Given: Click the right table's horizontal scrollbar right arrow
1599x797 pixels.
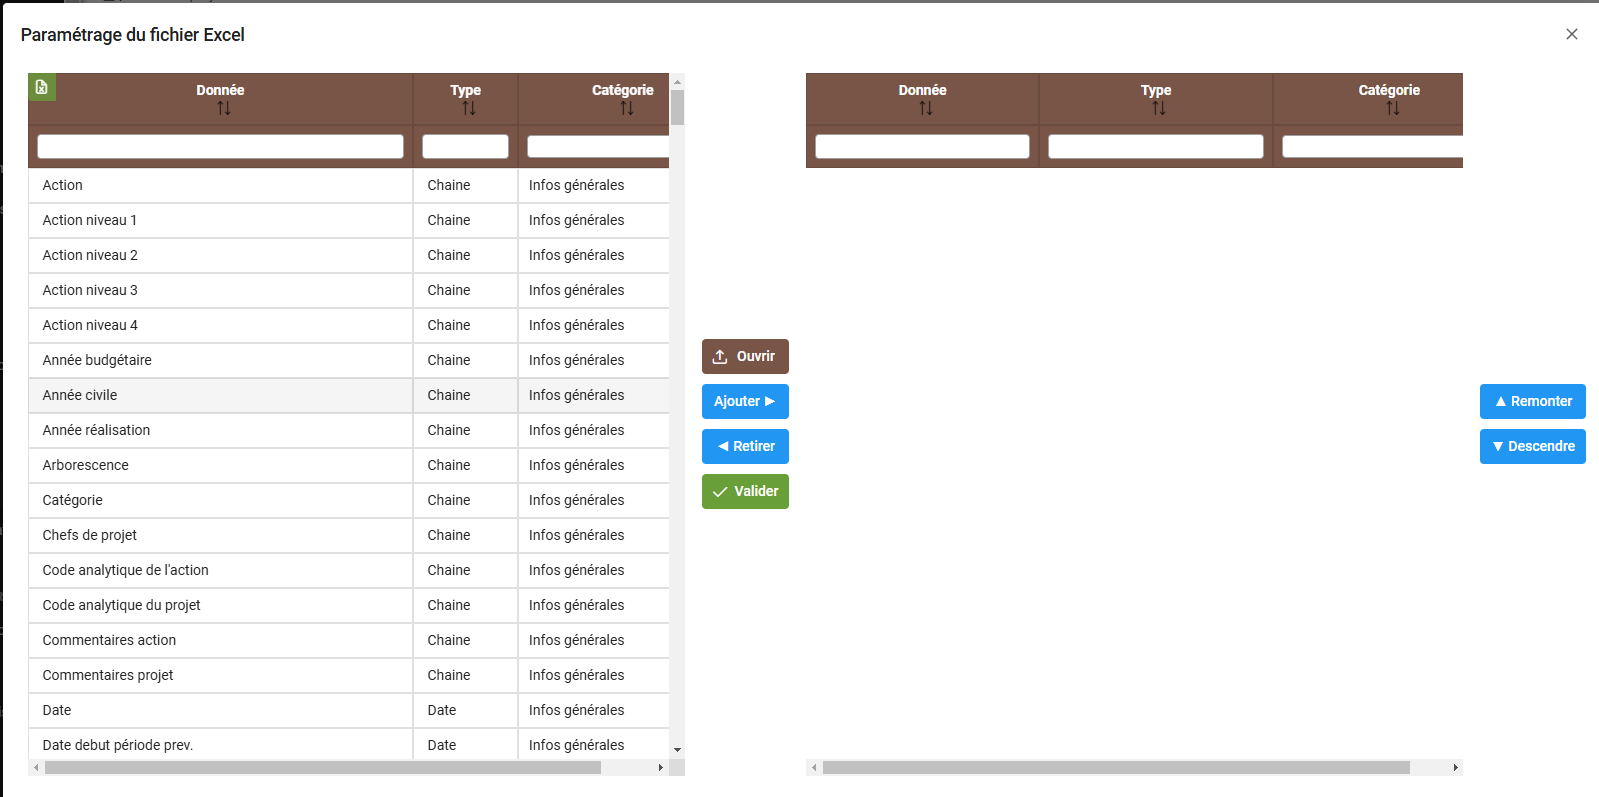Looking at the screenshot, I should click(x=1455, y=768).
